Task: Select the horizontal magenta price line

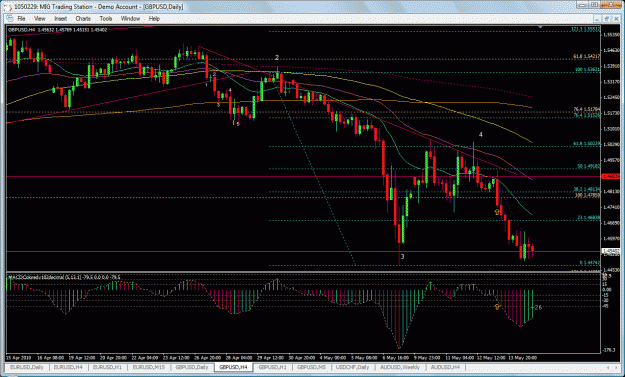Action: [303, 176]
